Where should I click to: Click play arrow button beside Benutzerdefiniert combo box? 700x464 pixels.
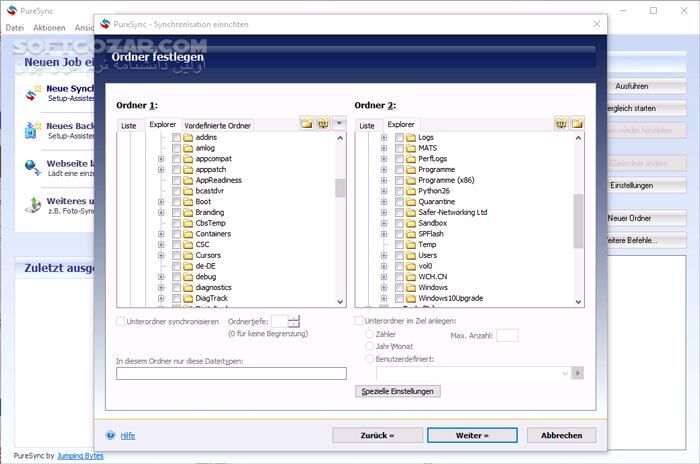578,373
